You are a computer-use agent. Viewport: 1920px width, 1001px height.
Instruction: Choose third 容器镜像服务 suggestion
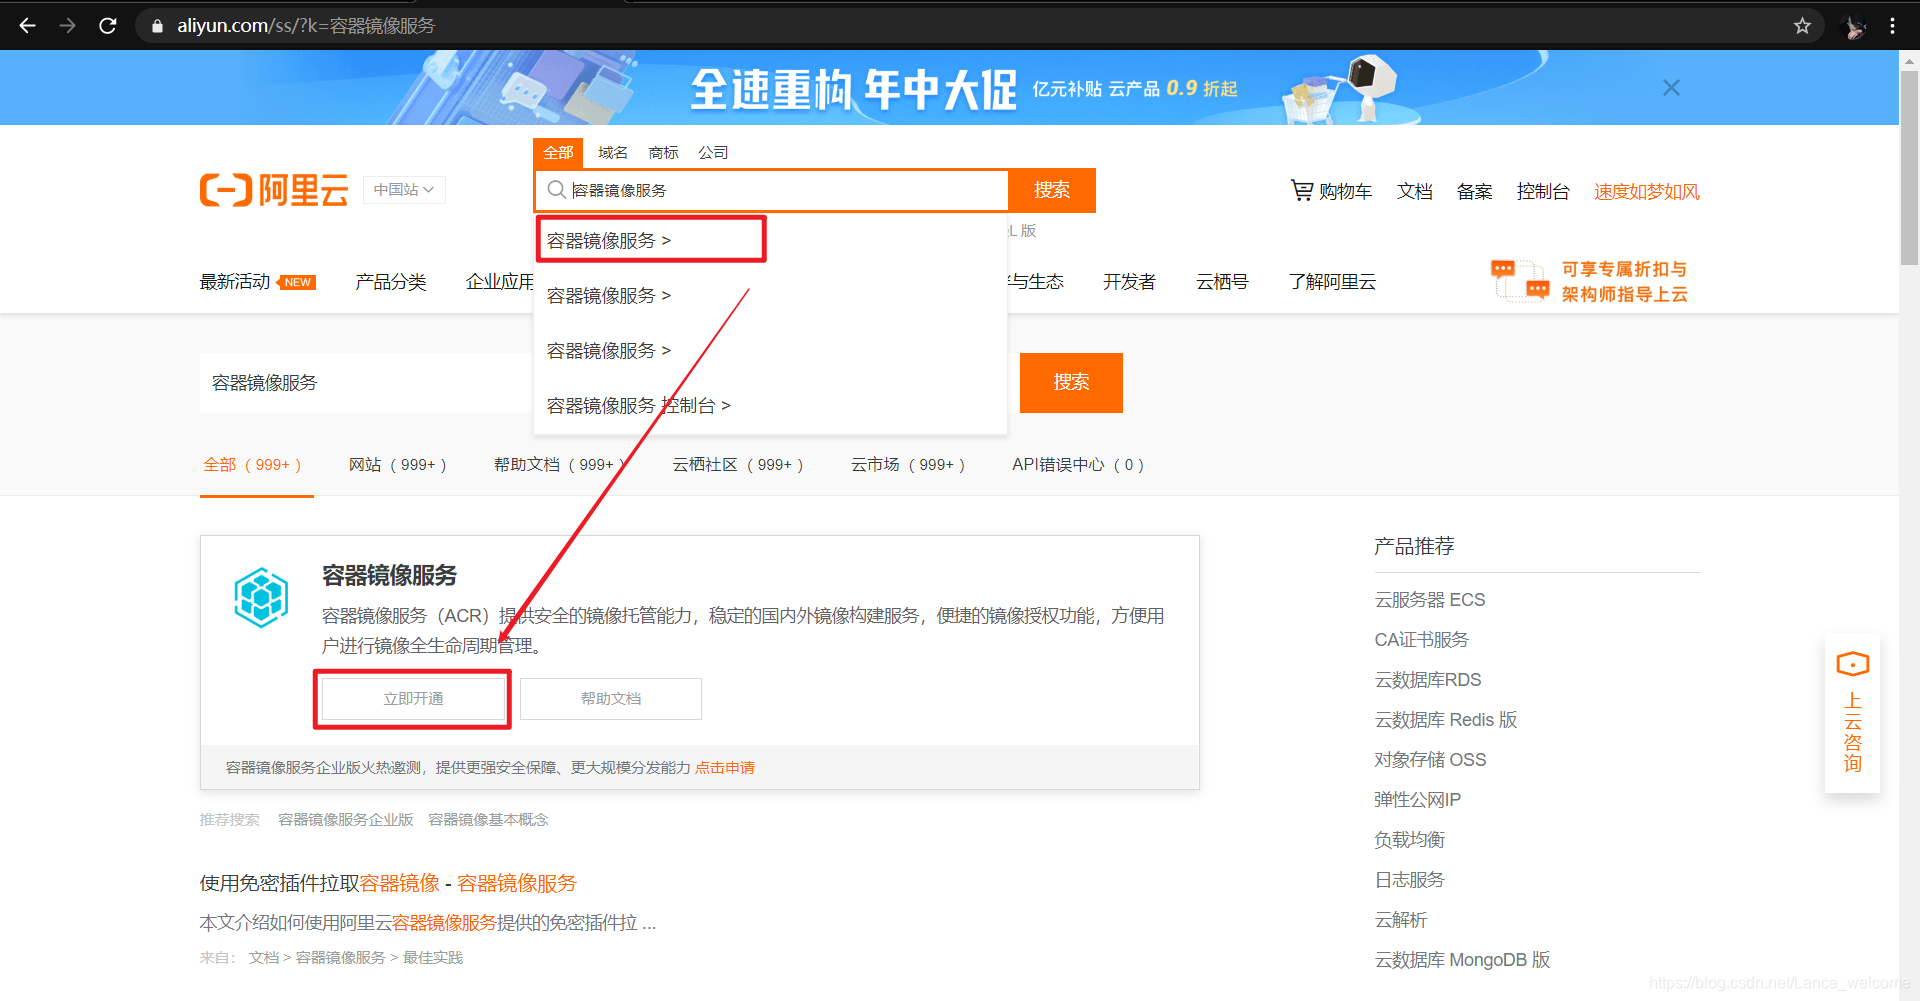(770, 351)
